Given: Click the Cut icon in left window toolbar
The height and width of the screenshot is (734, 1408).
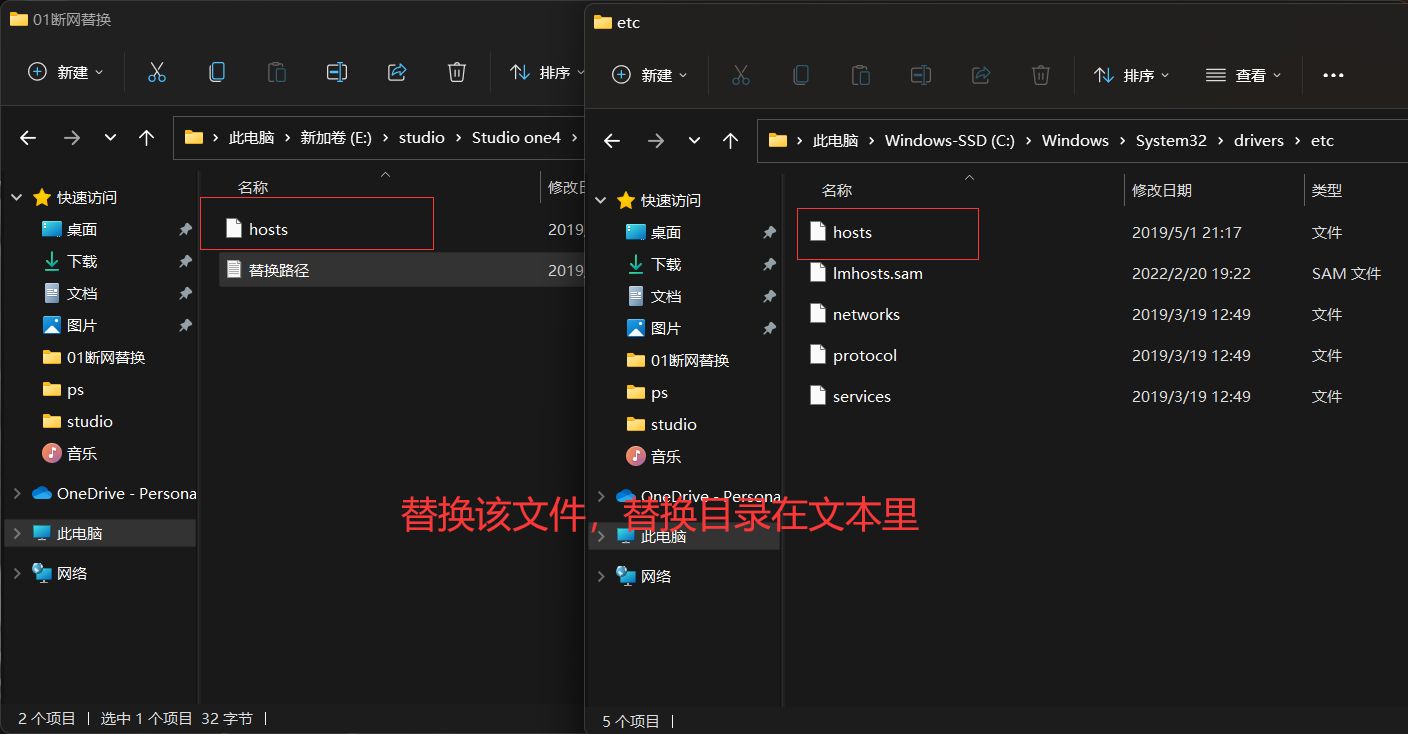Looking at the screenshot, I should point(157,72).
